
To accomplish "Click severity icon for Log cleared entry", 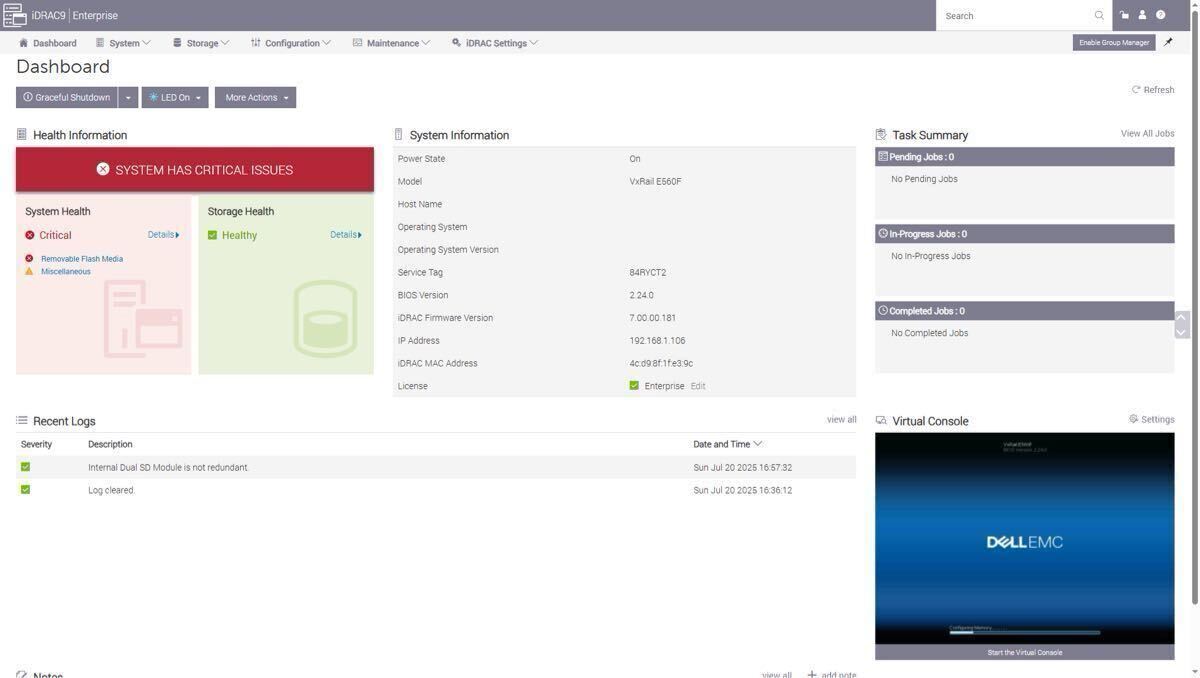I will coord(25,489).
